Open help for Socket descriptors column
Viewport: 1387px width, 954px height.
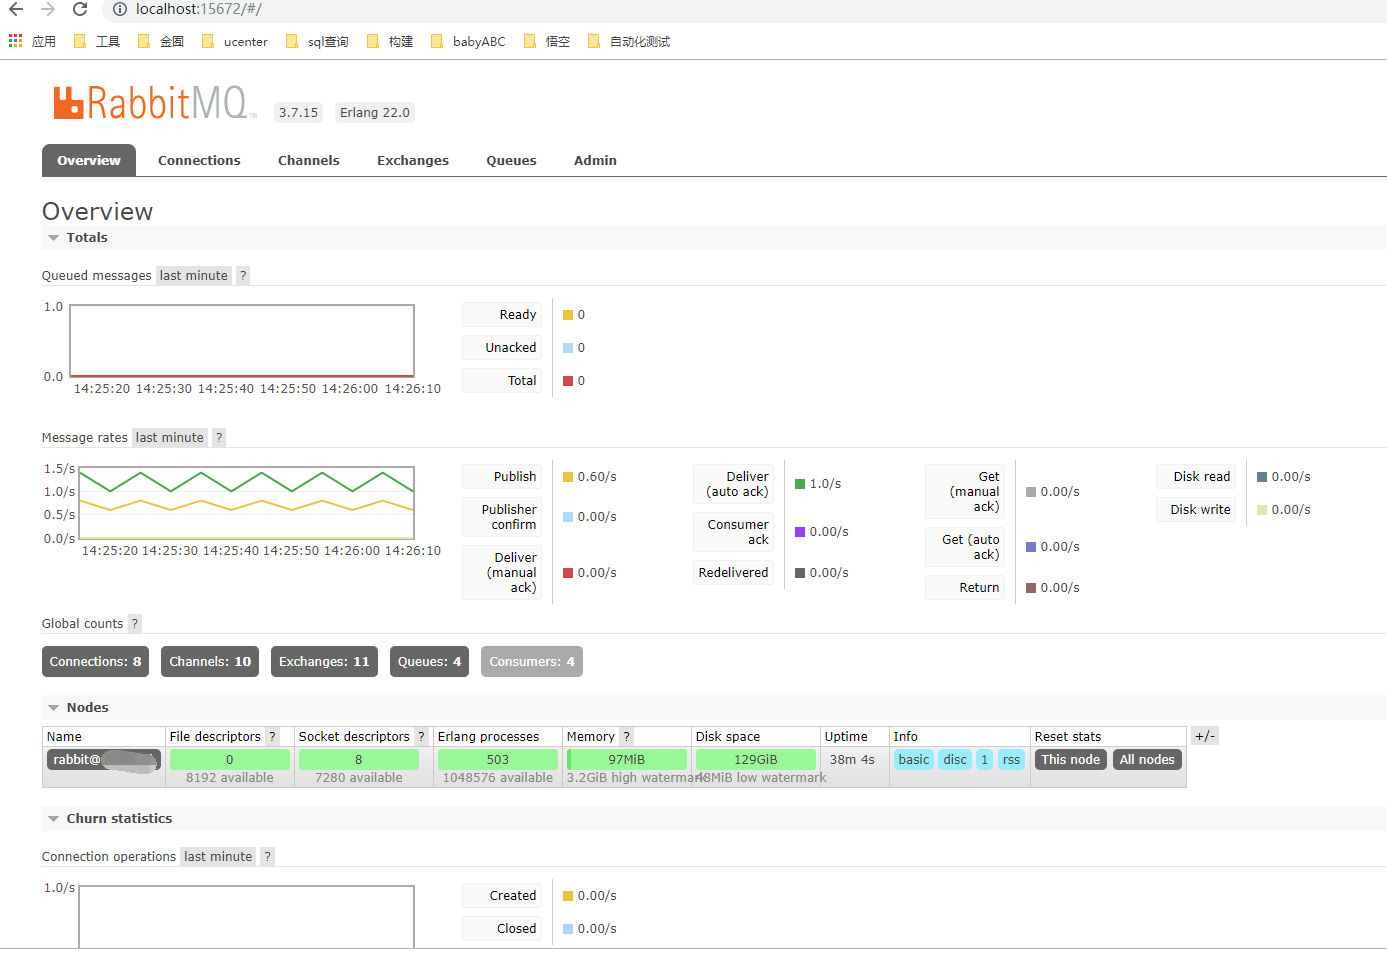(x=421, y=737)
